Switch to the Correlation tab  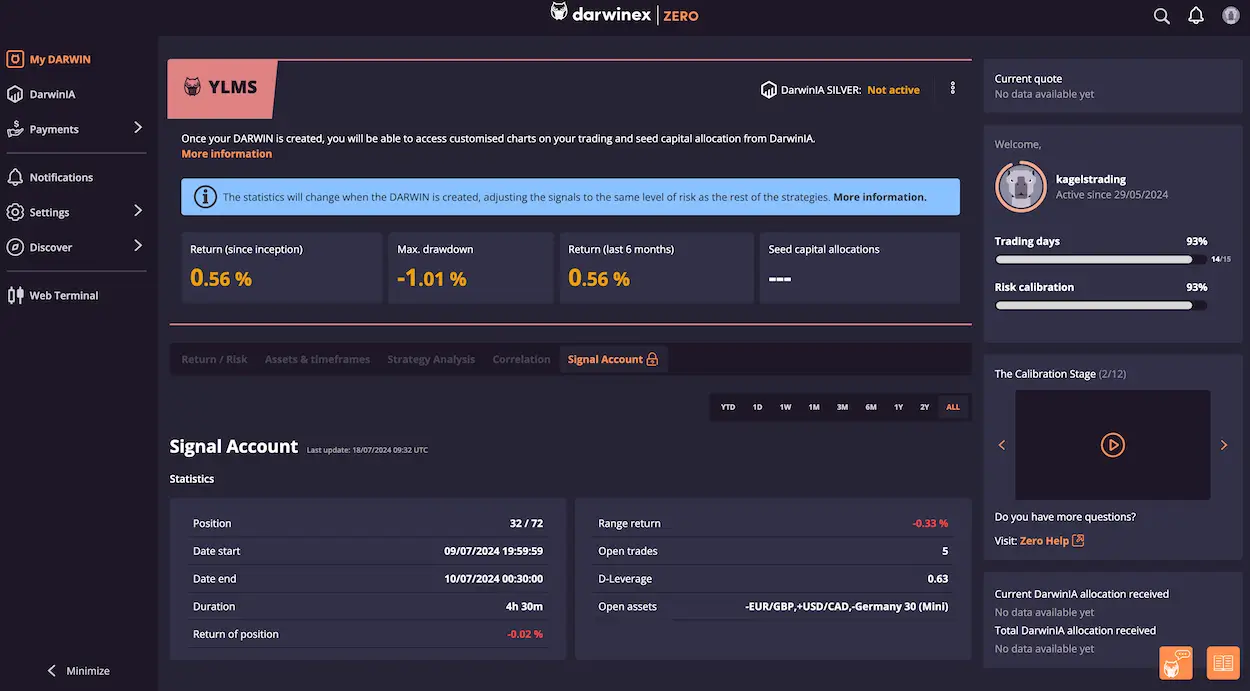click(x=521, y=359)
